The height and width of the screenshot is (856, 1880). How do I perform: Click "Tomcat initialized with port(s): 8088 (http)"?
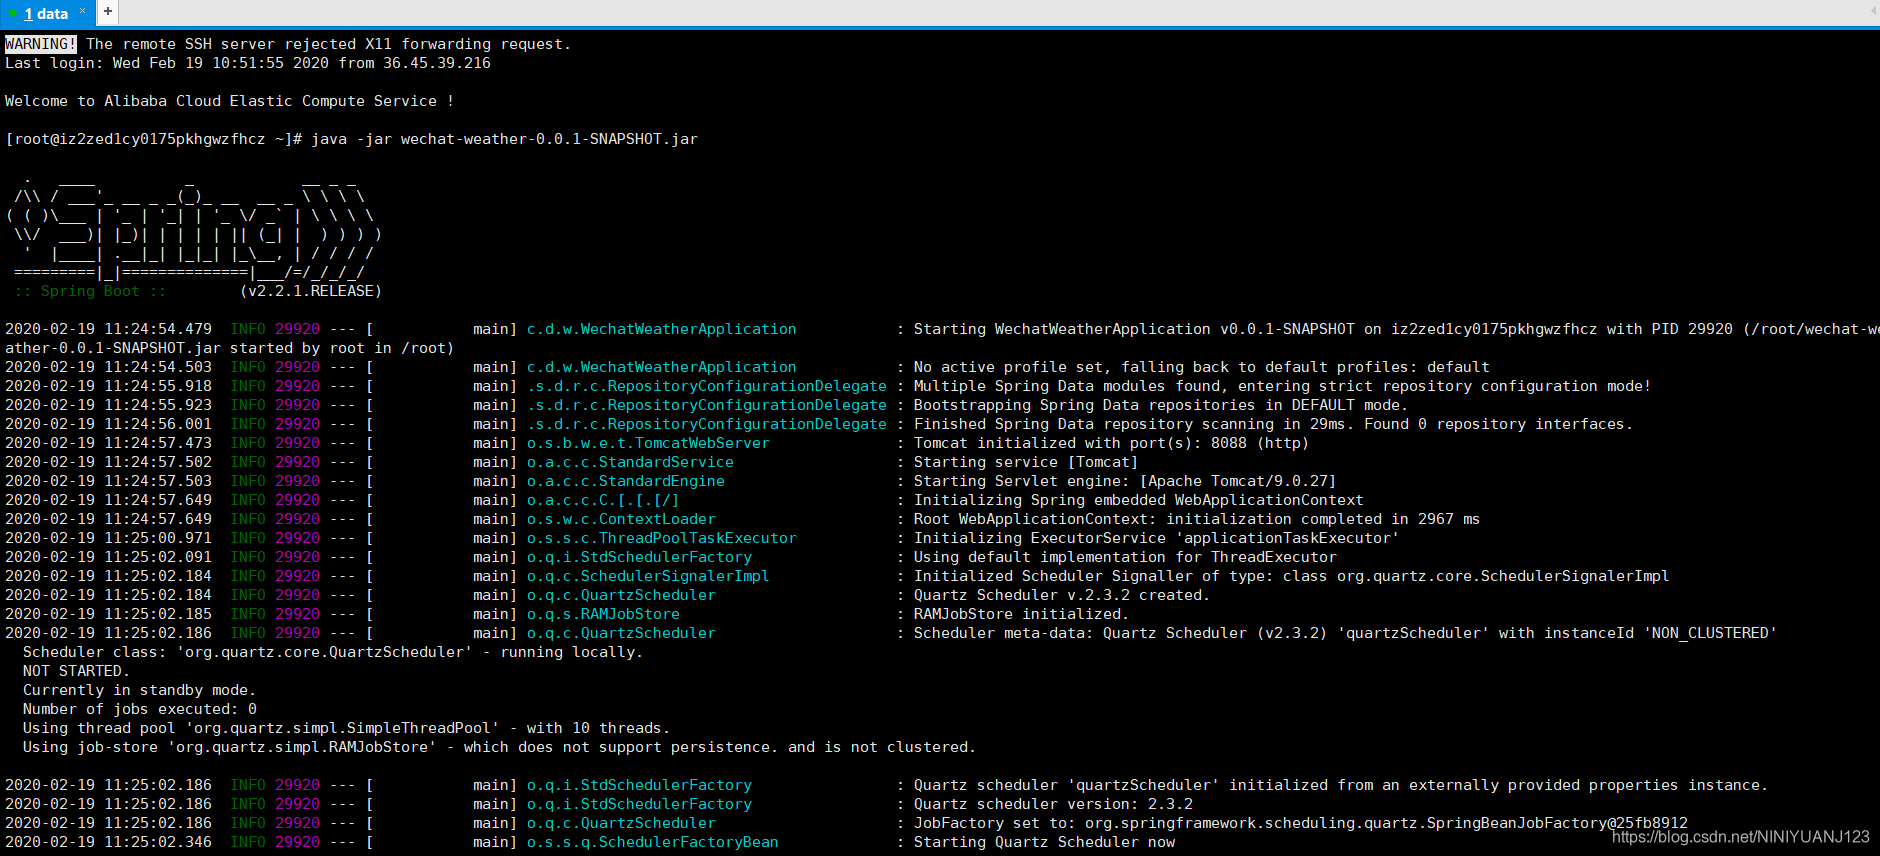pyautogui.click(x=1111, y=443)
